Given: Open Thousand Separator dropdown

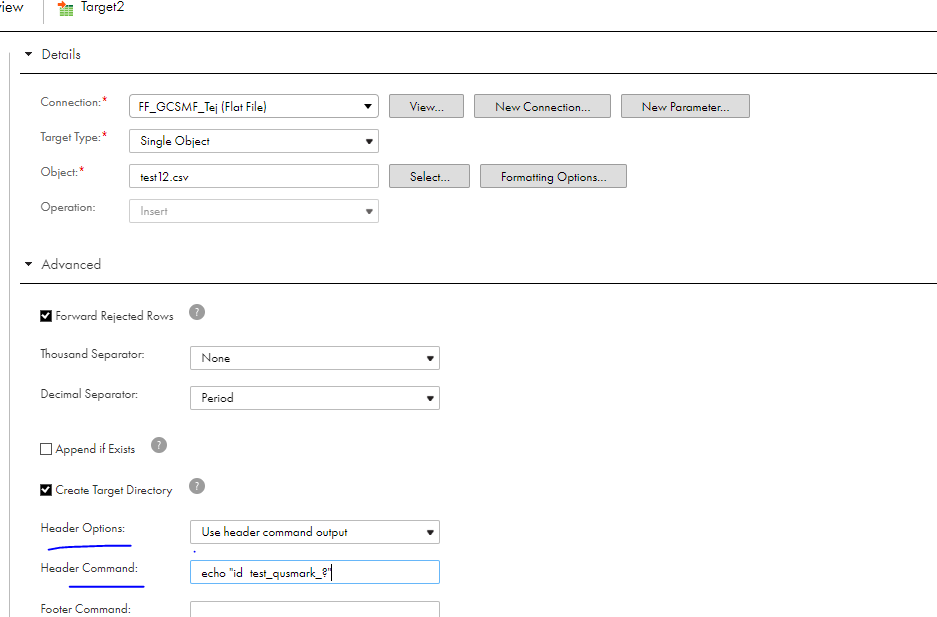Looking at the screenshot, I should tap(315, 358).
